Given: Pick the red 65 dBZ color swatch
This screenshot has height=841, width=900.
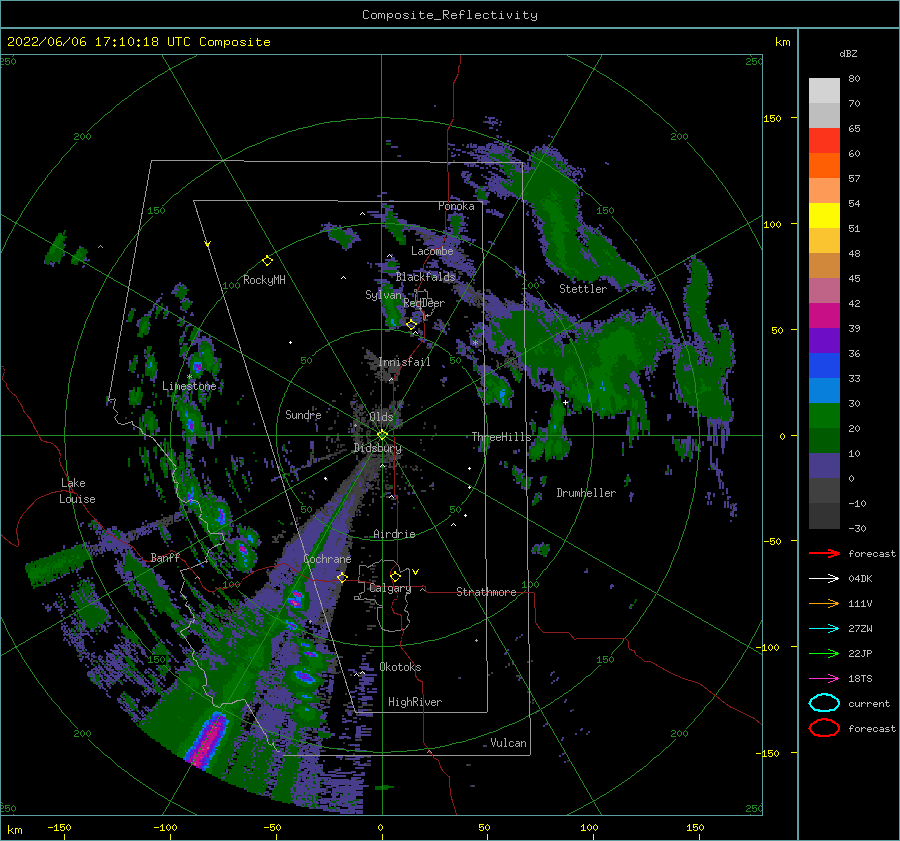Looking at the screenshot, I should point(824,140).
